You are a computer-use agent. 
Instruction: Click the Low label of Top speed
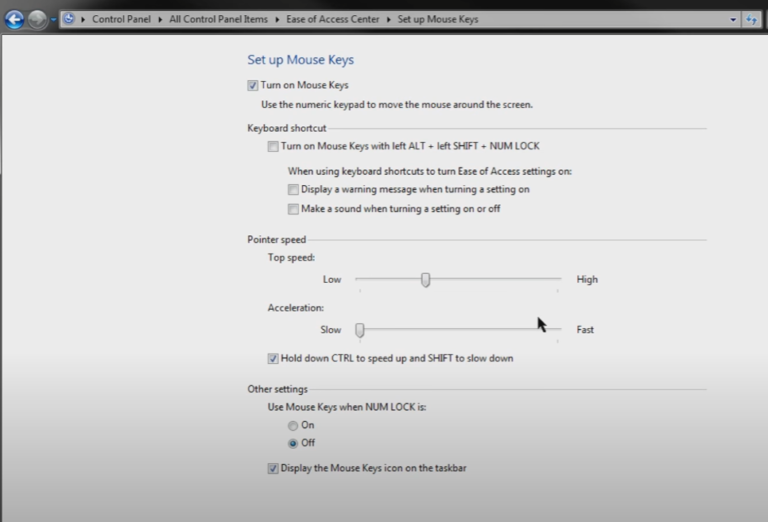tap(332, 279)
